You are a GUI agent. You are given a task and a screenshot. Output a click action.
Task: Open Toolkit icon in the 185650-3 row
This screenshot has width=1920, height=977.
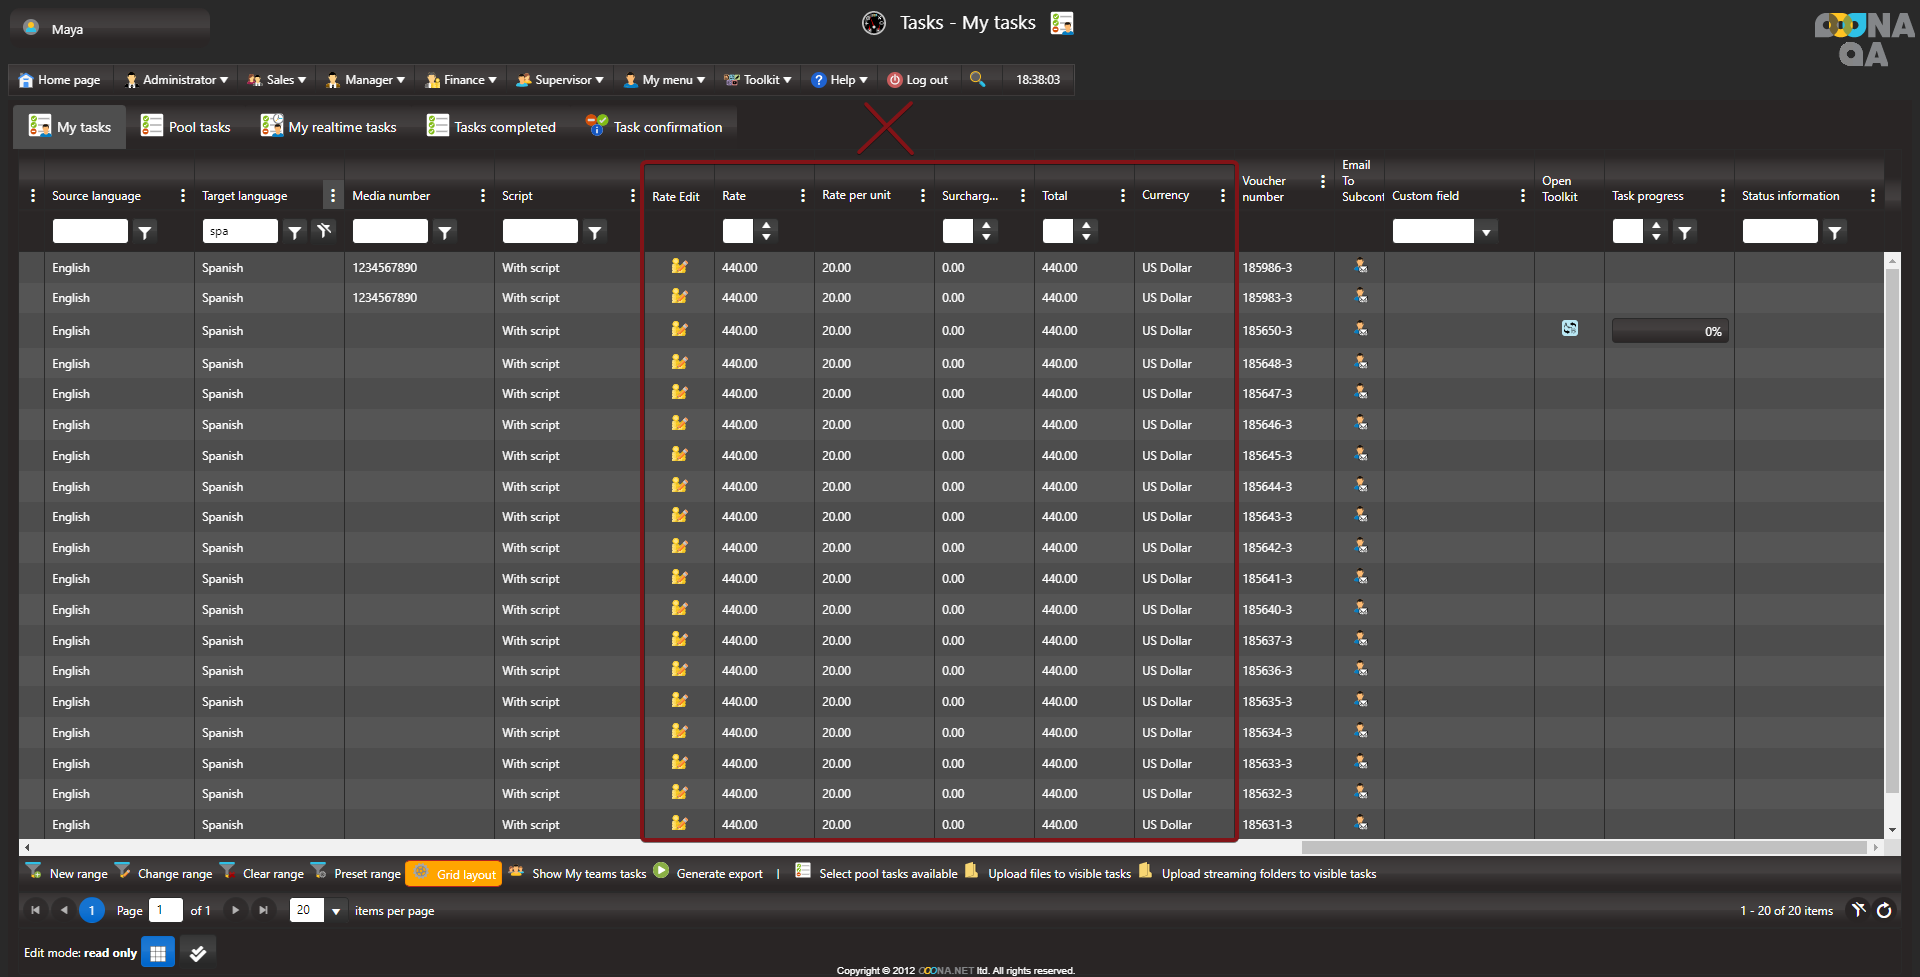click(1569, 329)
